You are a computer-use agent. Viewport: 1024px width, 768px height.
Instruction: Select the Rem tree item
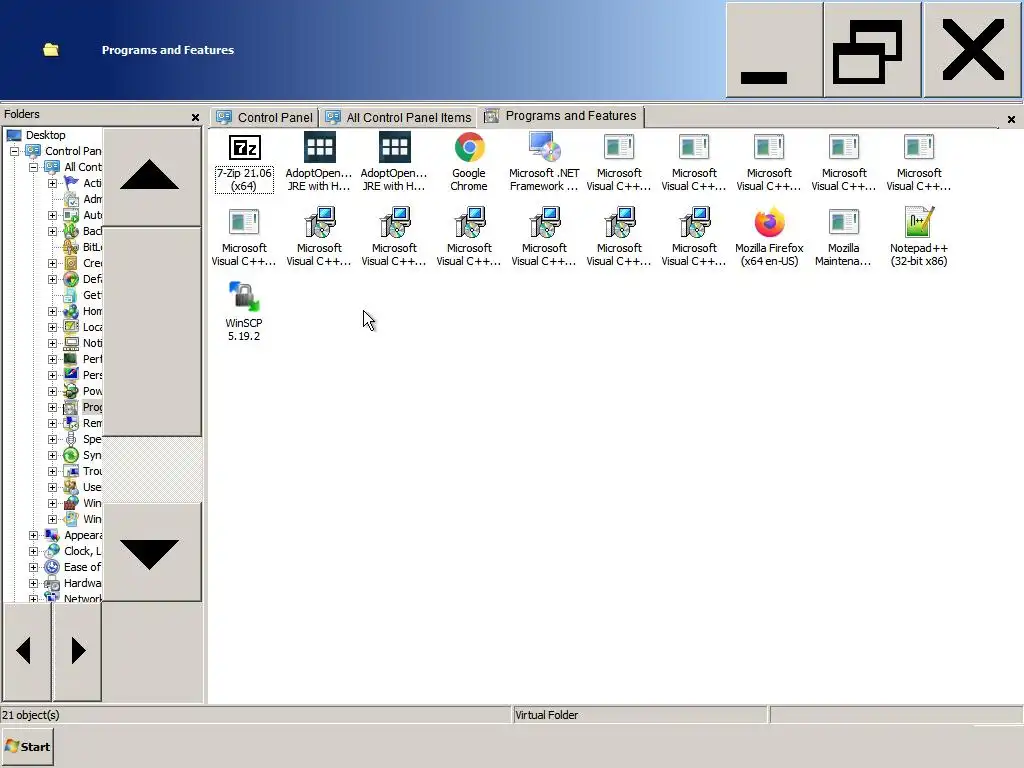[92, 423]
